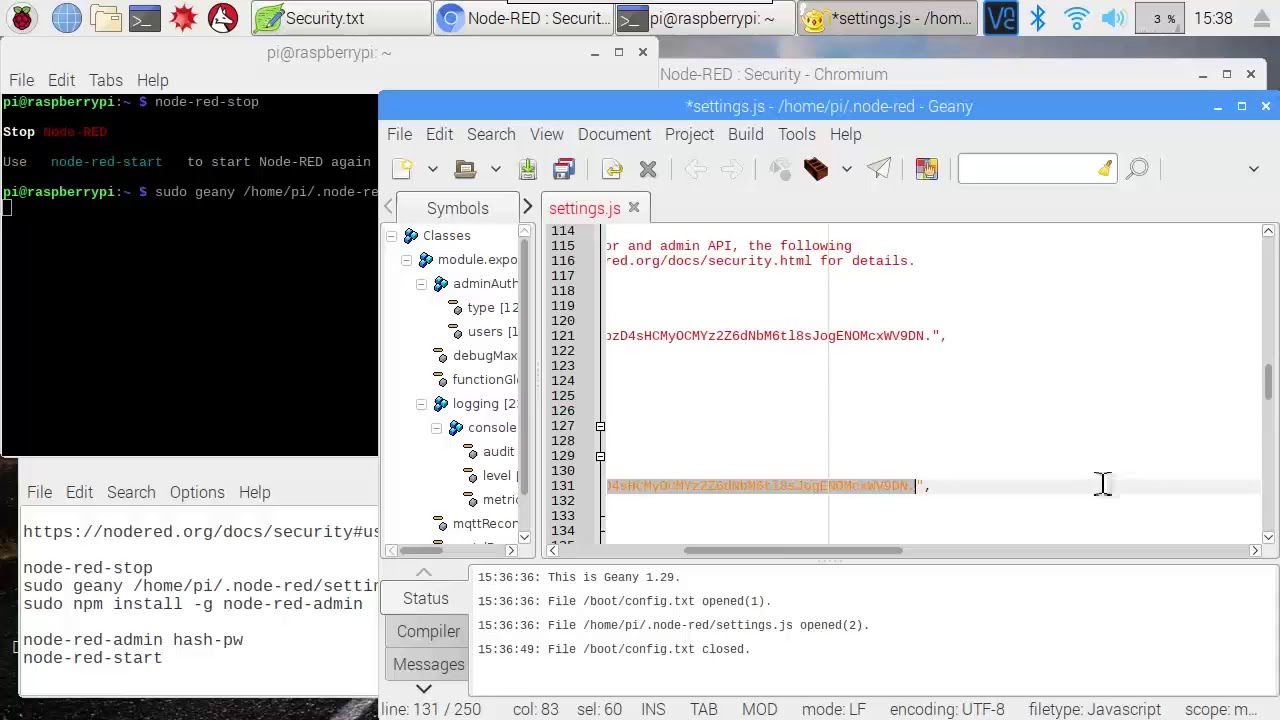Select the users symbol entry
Viewport: 1280px width, 720px height.
(492, 332)
